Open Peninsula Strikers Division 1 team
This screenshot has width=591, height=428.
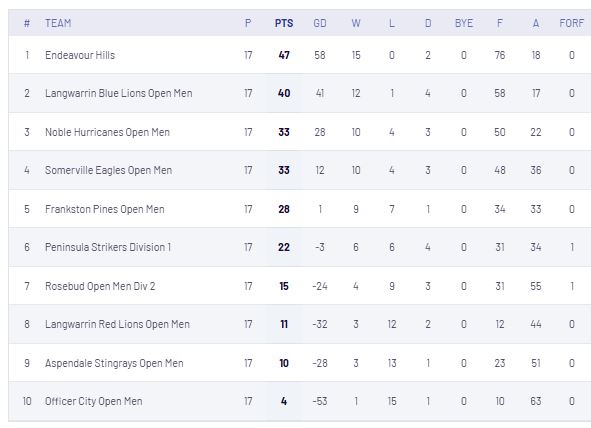108,247
